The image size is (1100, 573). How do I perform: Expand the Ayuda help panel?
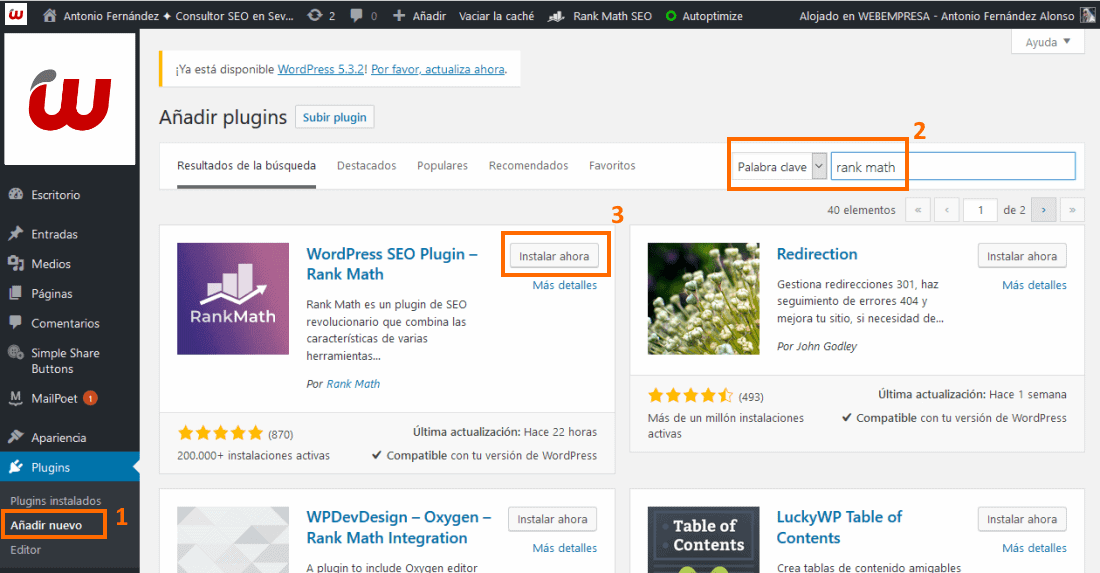pyautogui.click(x=1047, y=42)
